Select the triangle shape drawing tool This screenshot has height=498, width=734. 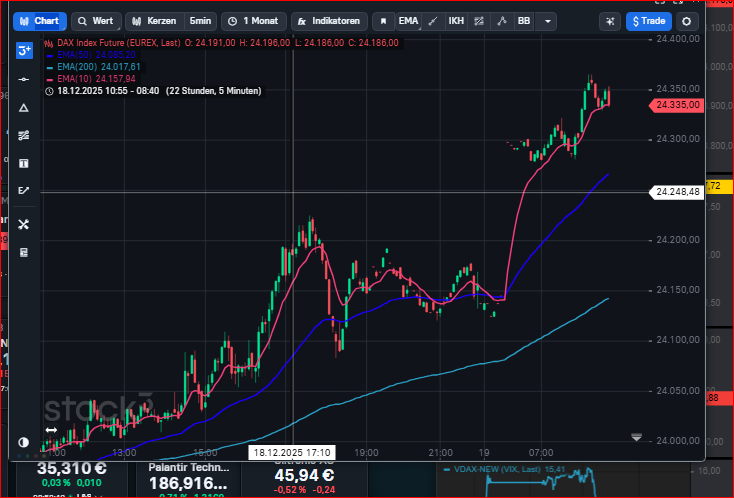[24, 107]
